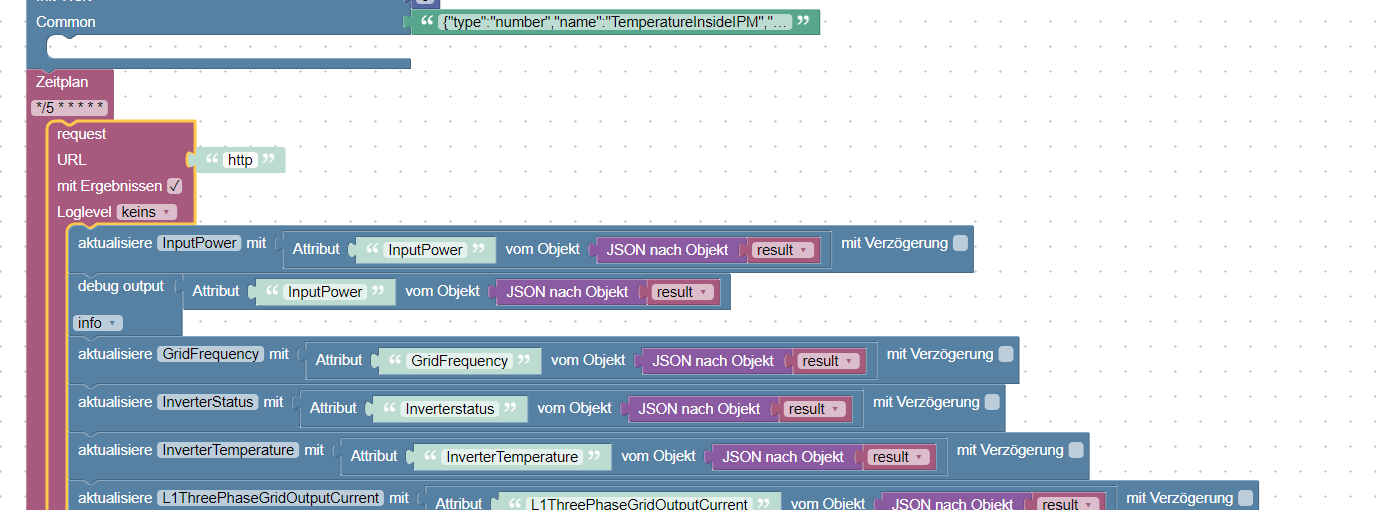This screenshot has width=1376, height=510.
Task: Toggle 'mit Verzögerung' in aktualisiere InputPower row
Action: [960, 243]
